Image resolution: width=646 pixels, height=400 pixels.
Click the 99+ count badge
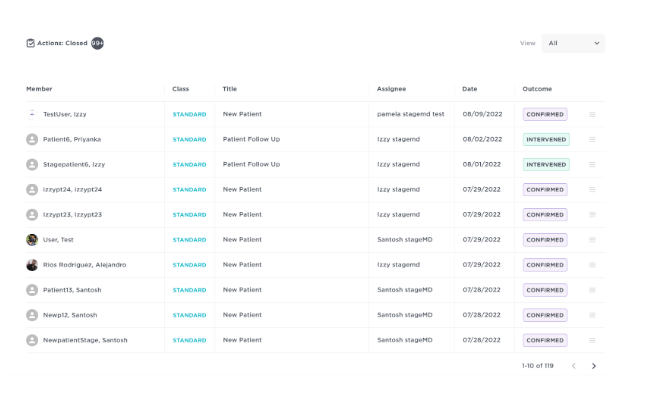pyautogui.click(x=97, y=43)
